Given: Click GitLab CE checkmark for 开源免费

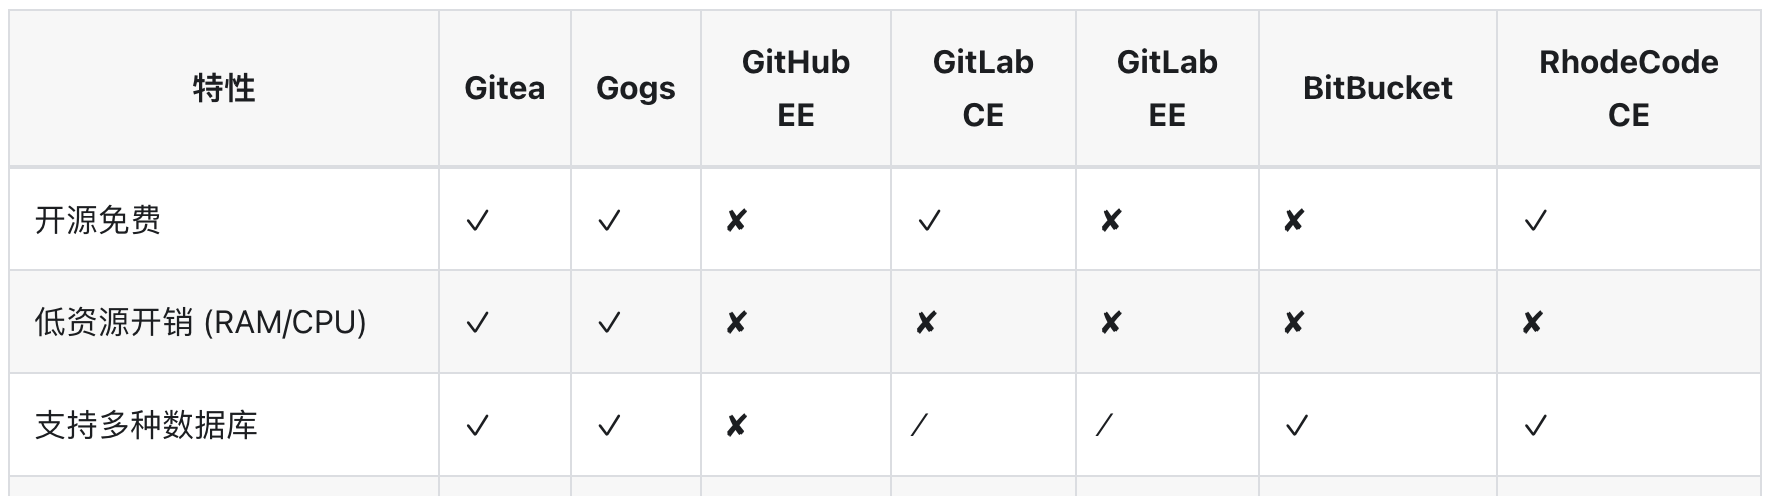Looking at the screenshot, I should [929, 220].
